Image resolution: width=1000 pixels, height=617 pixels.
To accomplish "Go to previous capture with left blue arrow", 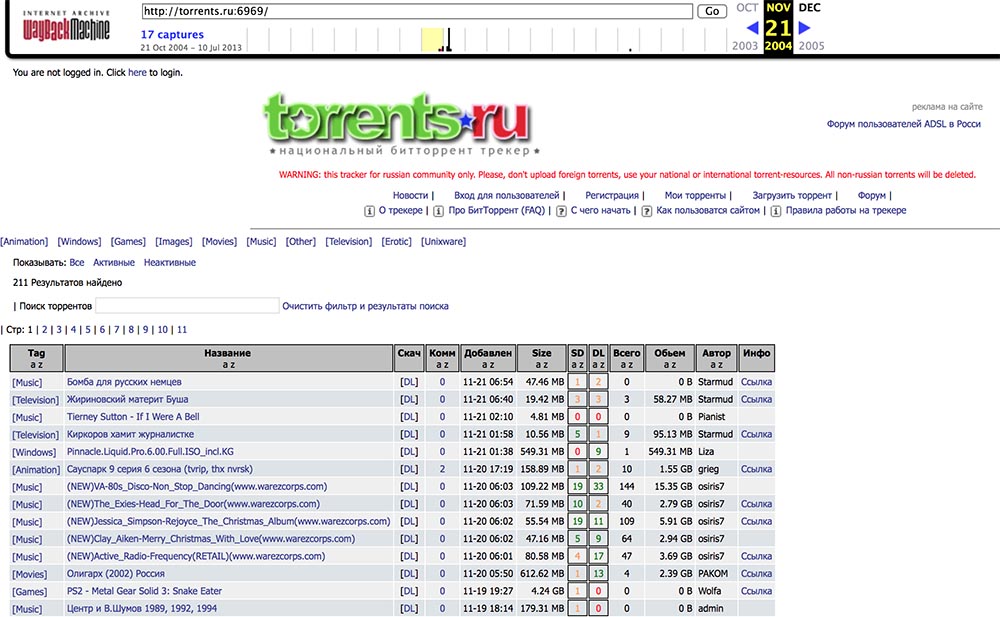I will coord(753,27).
